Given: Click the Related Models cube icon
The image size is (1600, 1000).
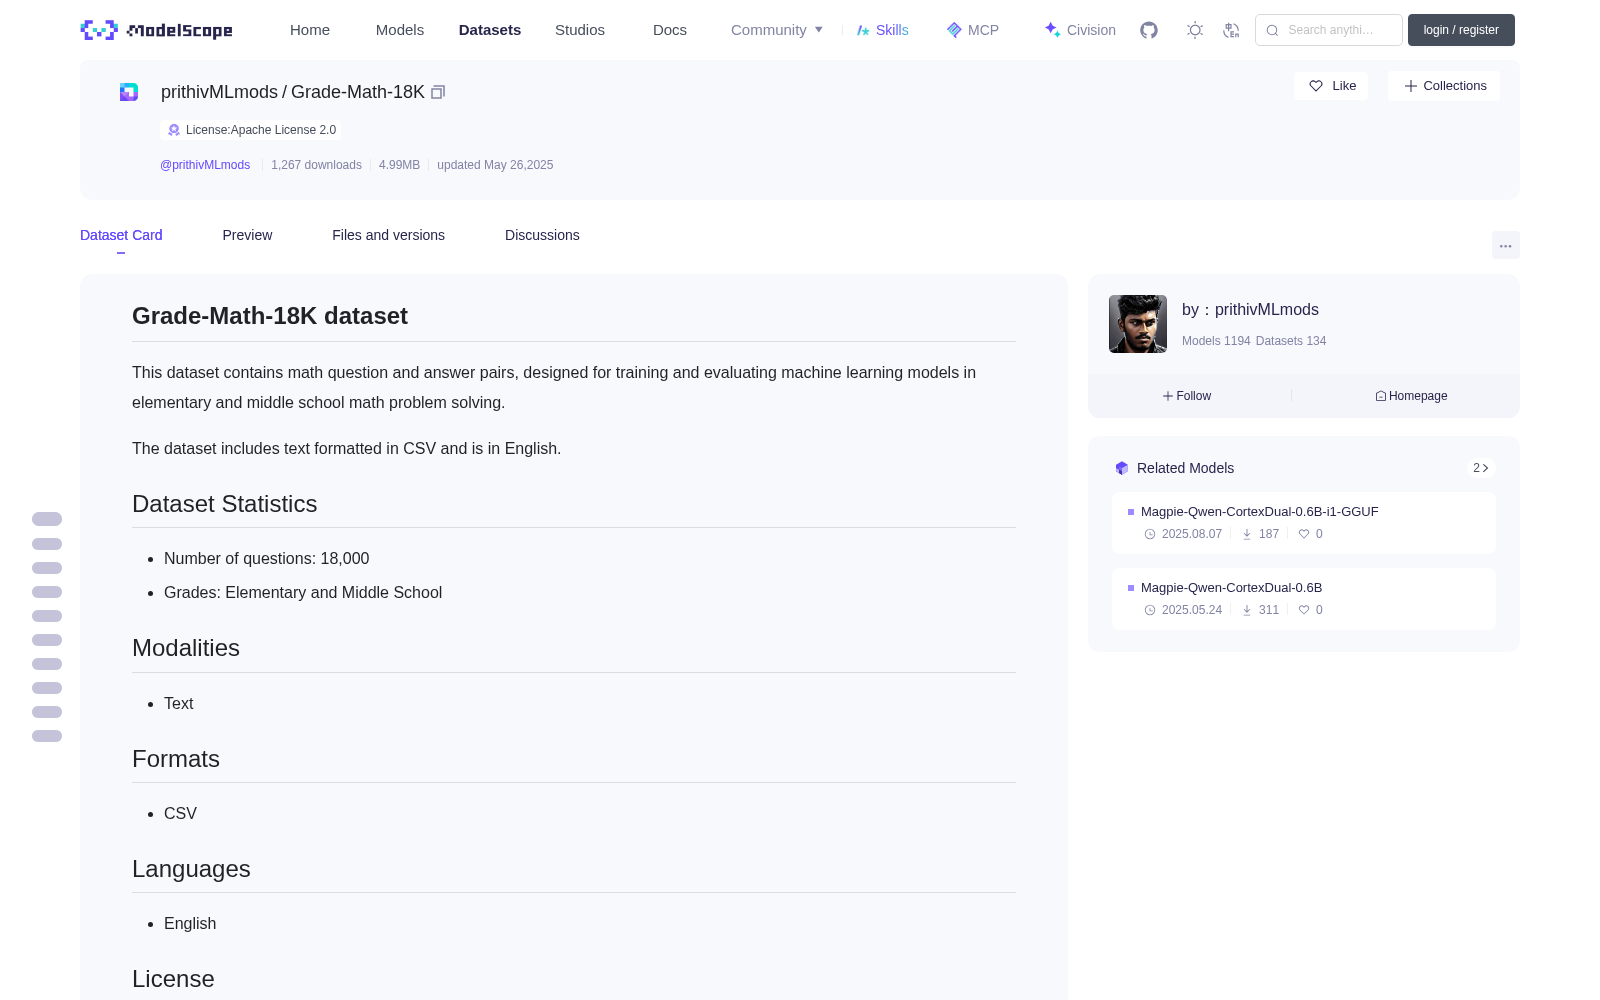Looking at the screenshot, I should (1122, 468).
